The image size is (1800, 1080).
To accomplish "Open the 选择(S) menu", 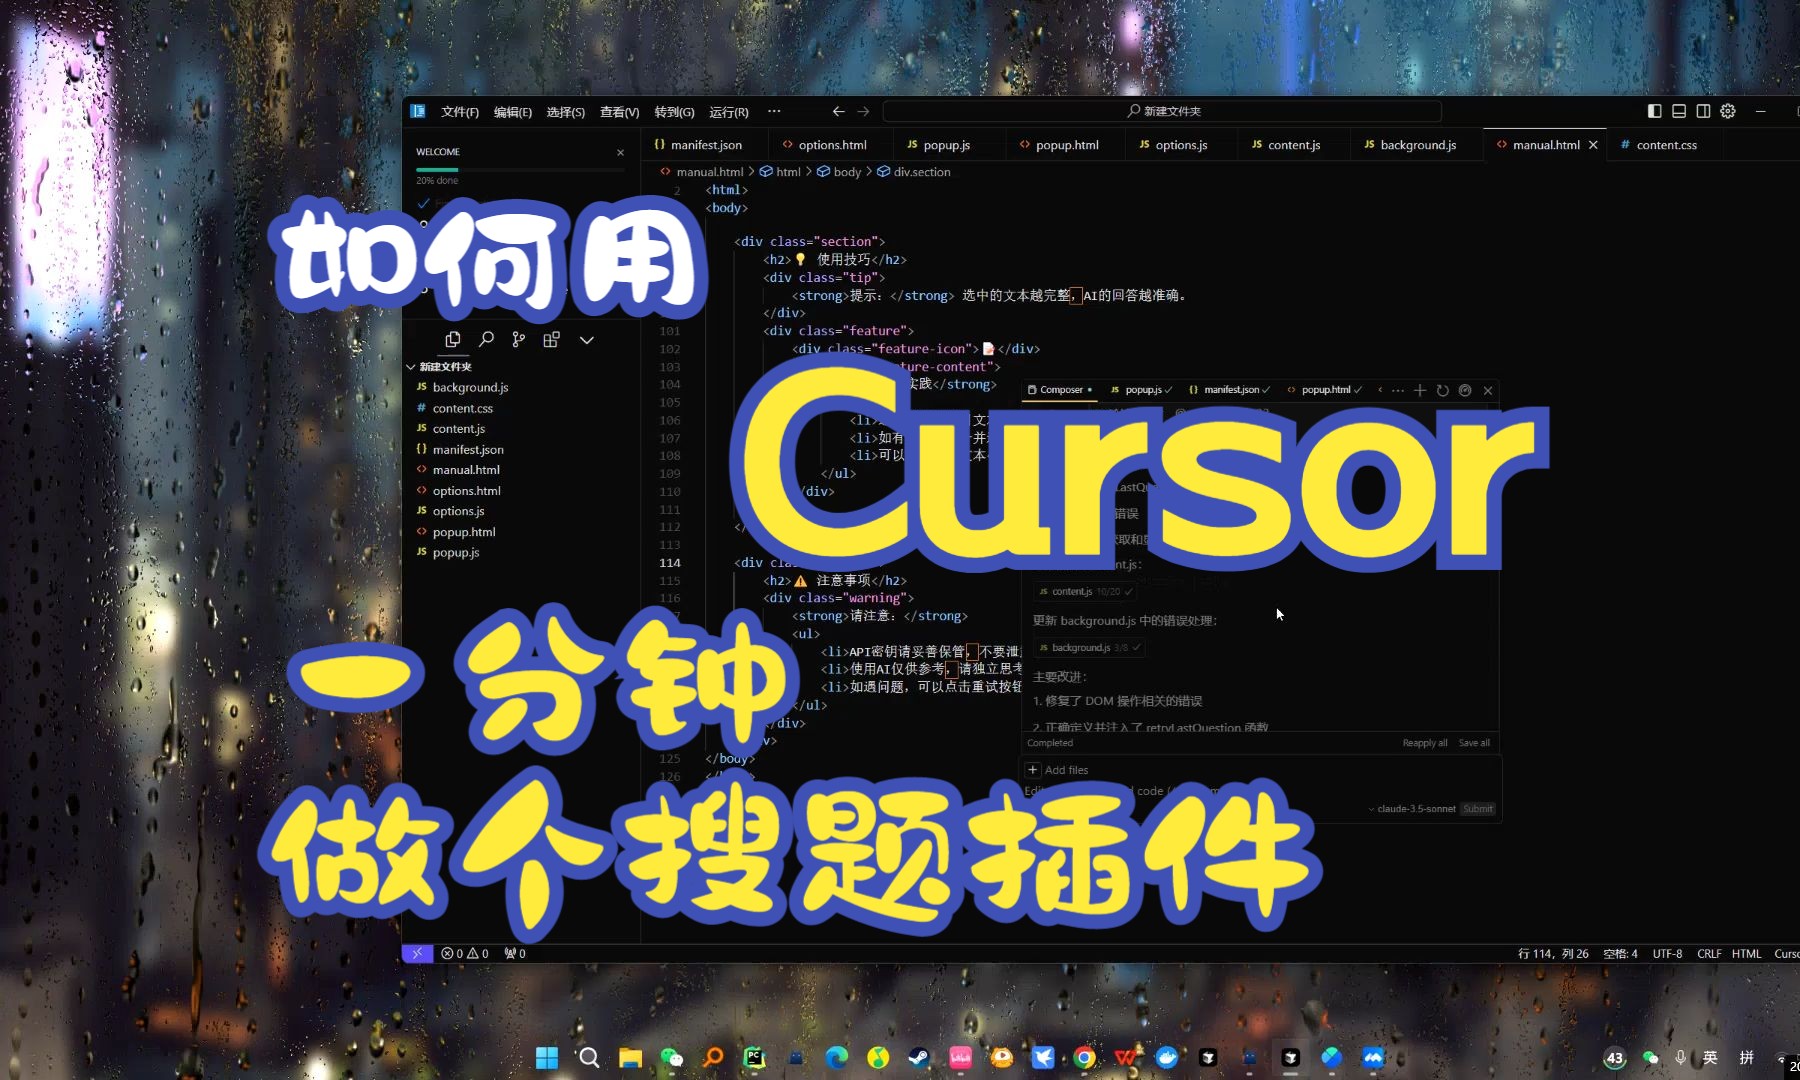I will 566,112.
